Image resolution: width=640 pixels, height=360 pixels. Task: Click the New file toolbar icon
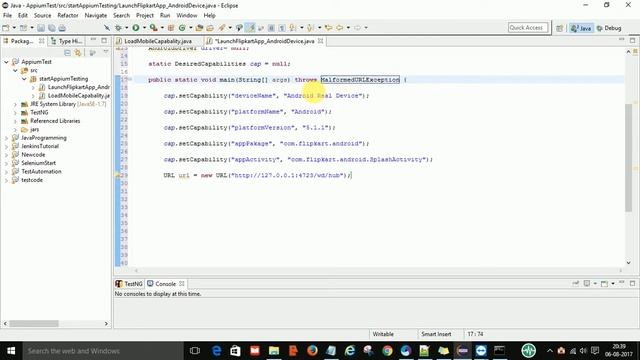coord(6,28)
